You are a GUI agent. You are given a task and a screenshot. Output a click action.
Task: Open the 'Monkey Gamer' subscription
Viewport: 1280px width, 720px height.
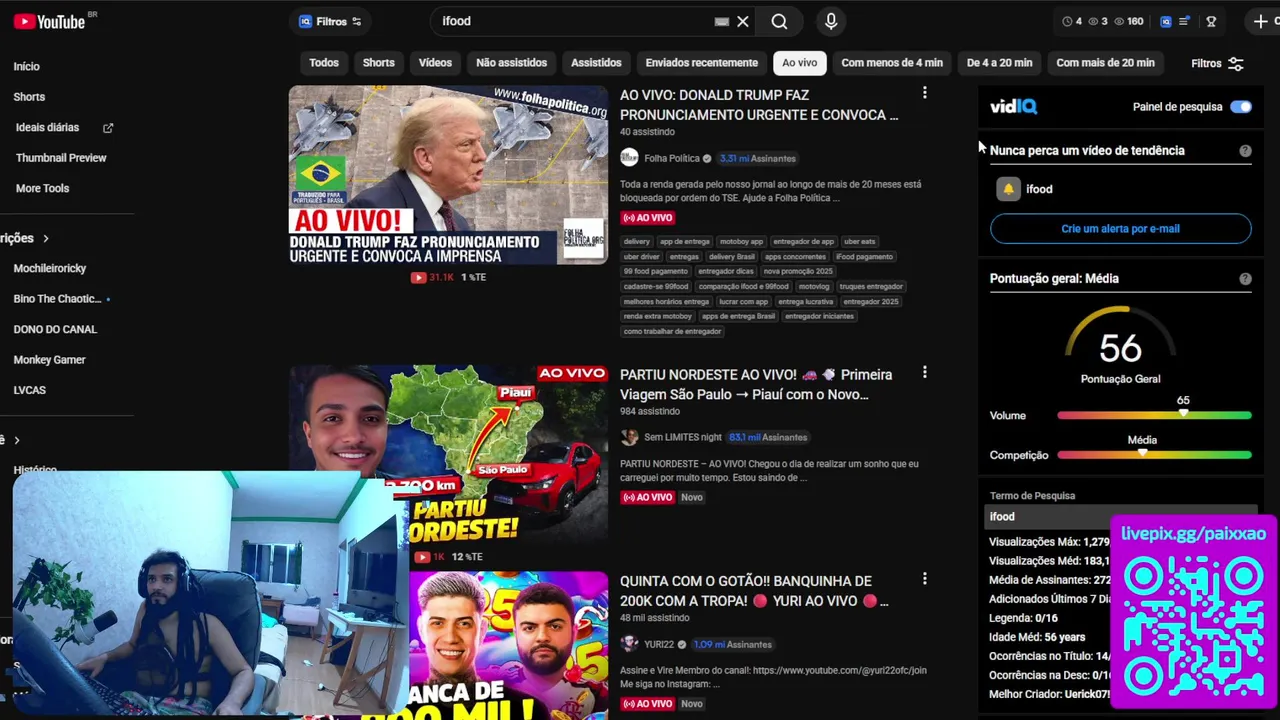point(49,360)
